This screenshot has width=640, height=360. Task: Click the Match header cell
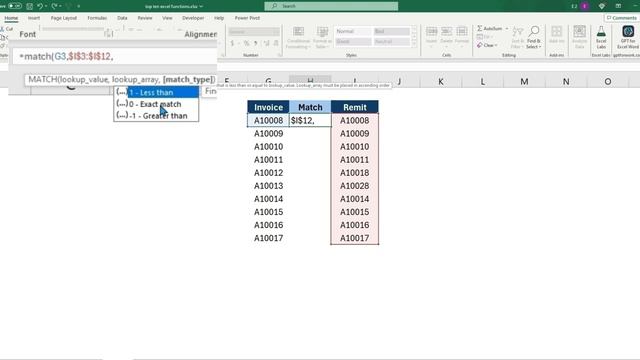point(310,107)
